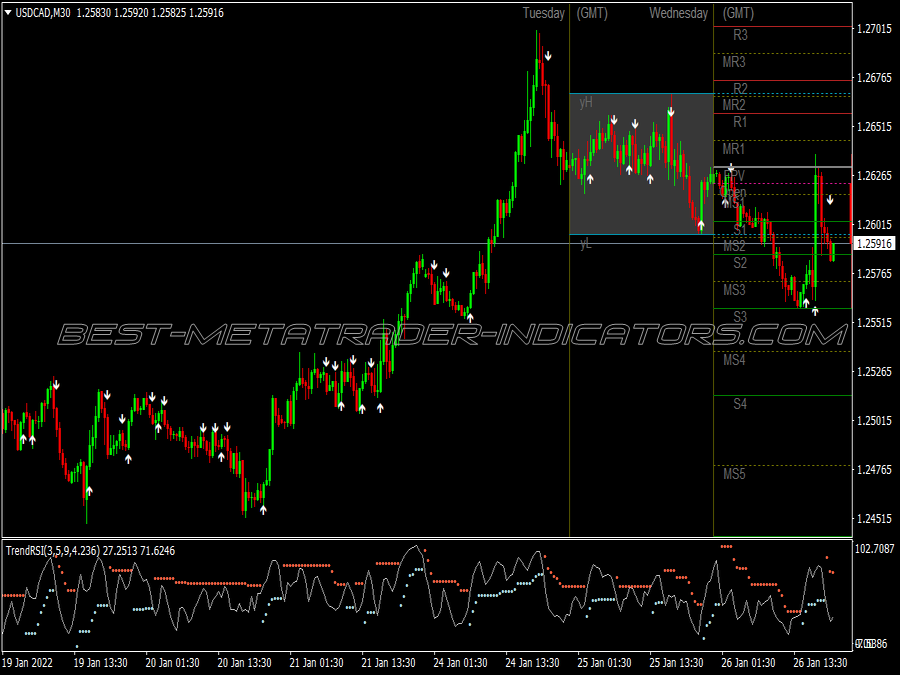Open the chart menu triangle beside USDCAD,M30
The height and width of the screenshot is (675, 900).
[x=8, y=13]
